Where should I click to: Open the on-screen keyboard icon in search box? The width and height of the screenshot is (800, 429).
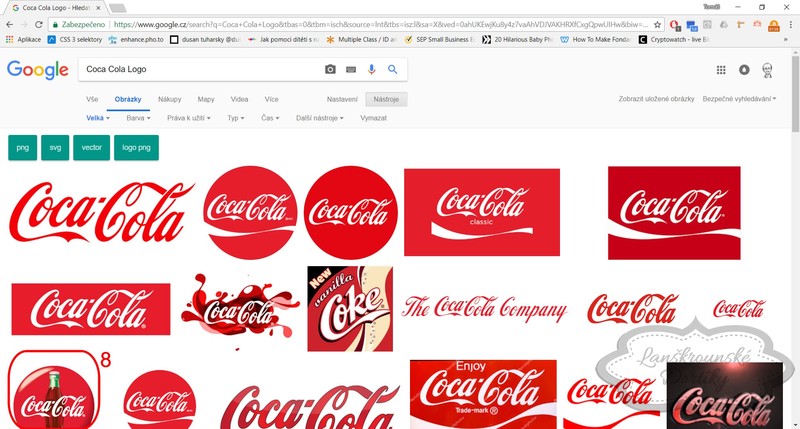351,69
